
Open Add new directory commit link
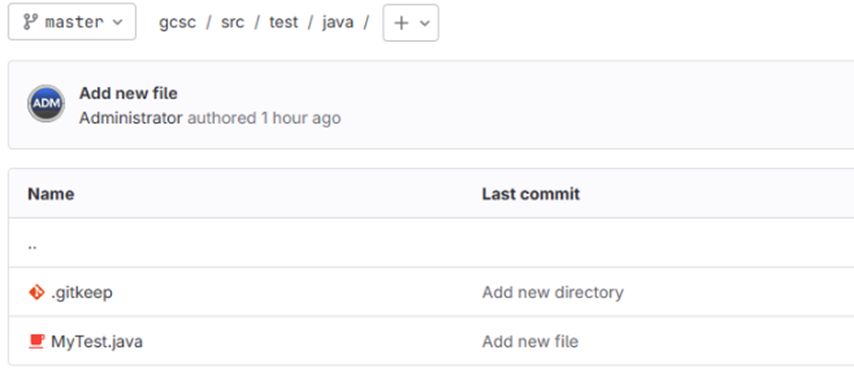click(553, 292)
